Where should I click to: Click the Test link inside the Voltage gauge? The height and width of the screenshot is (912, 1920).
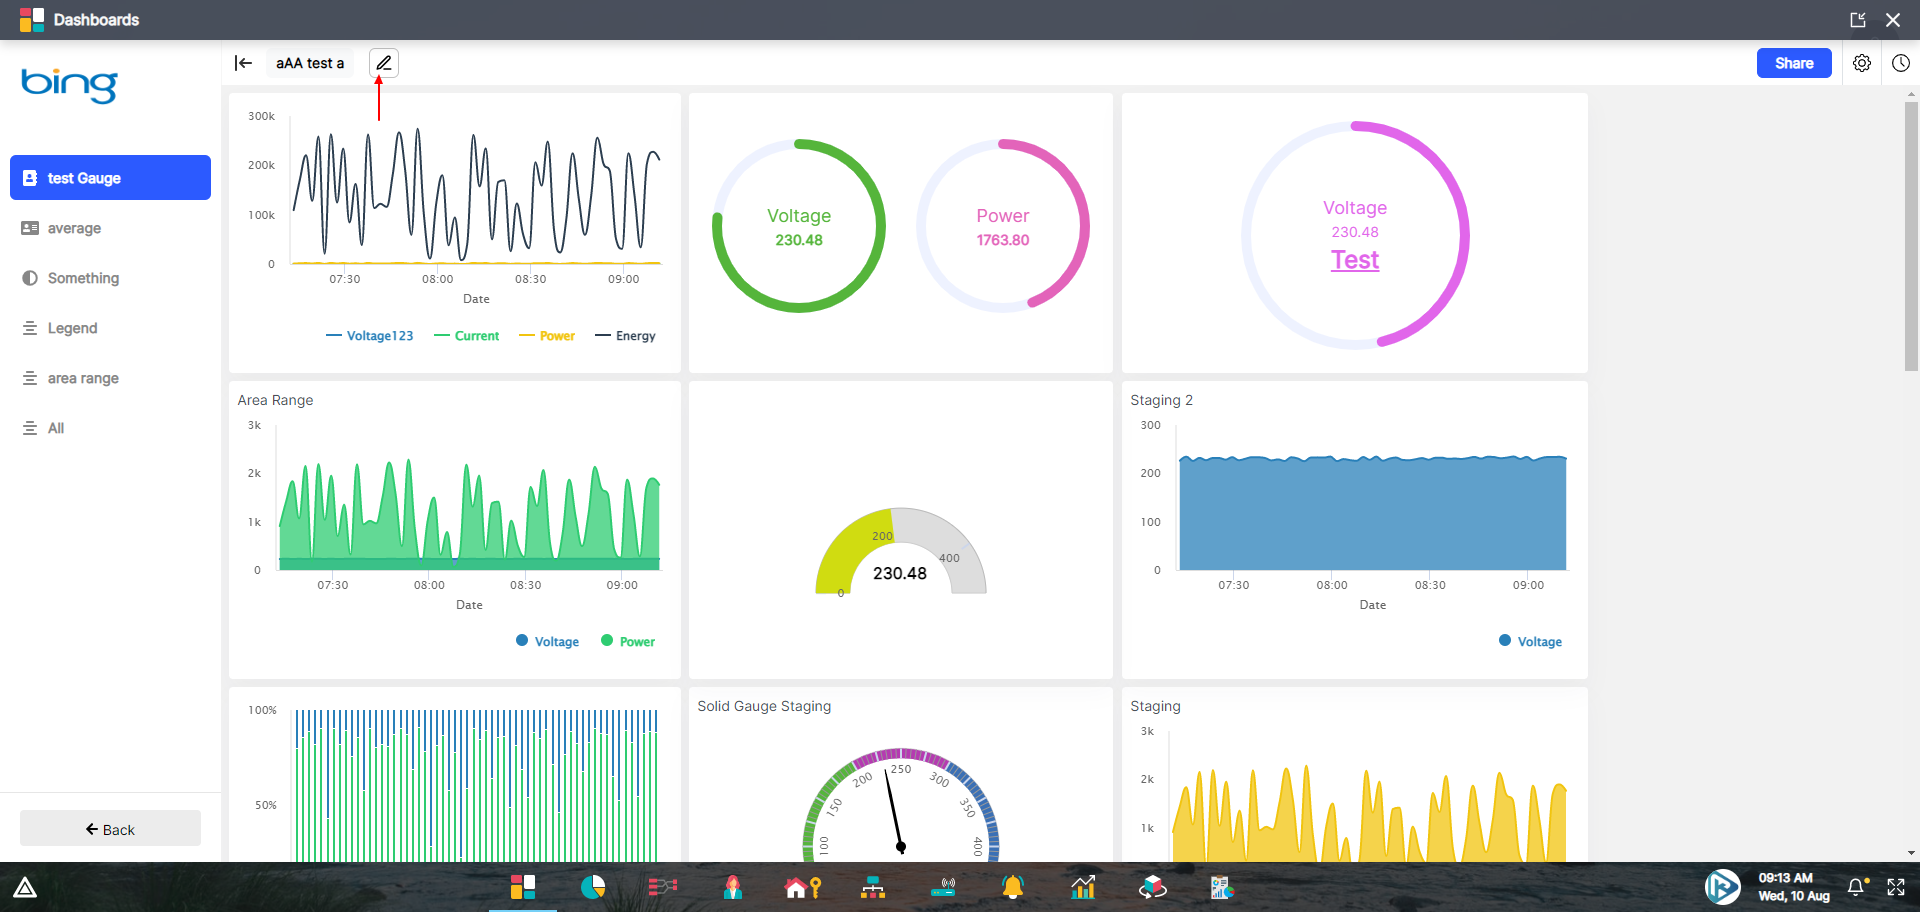point(1354,259)
